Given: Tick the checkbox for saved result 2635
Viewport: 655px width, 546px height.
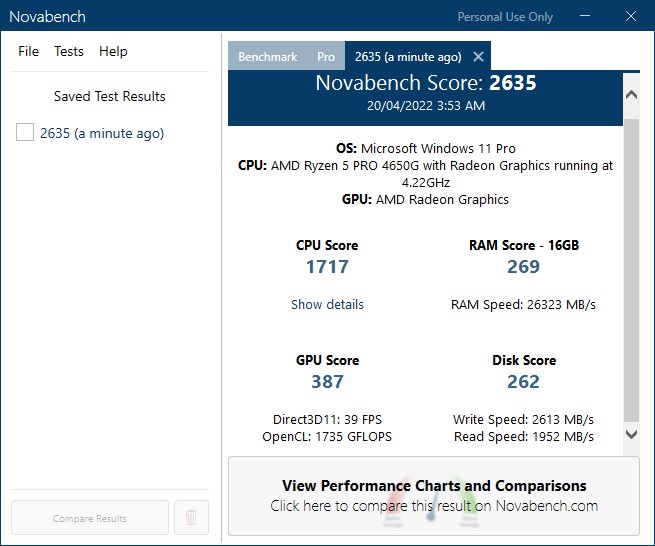Looking at the screenshot, I should (x=25, y=132).
